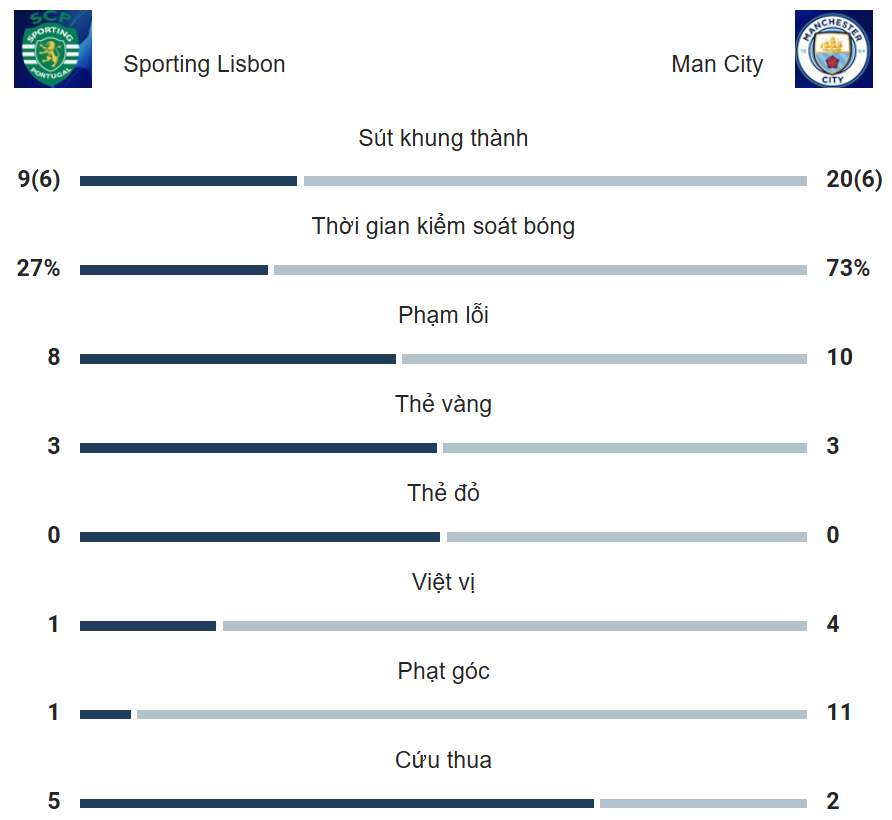Select the Phạt góc corners label
892x820 pixels.
[443, 671]
